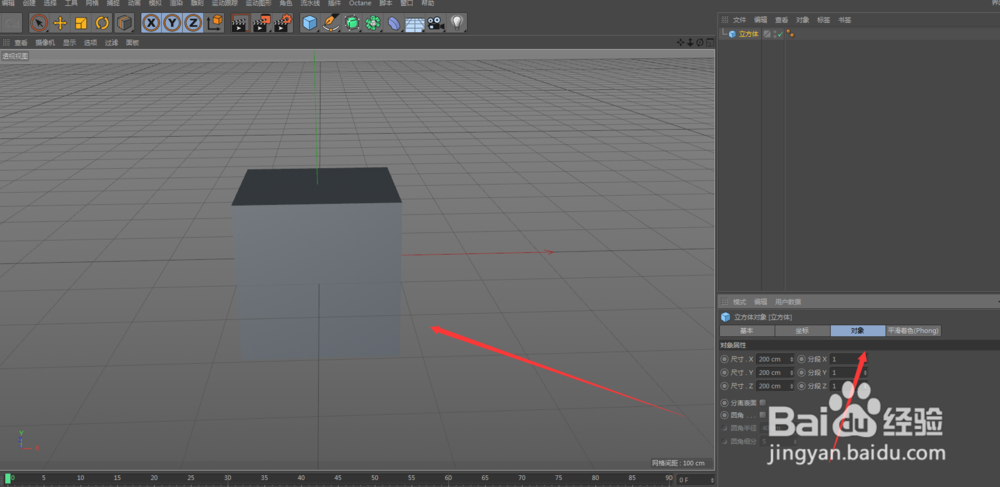Open object manager 对象 menu
This screenshot has width=1000, height=487.
coord(802,20)
